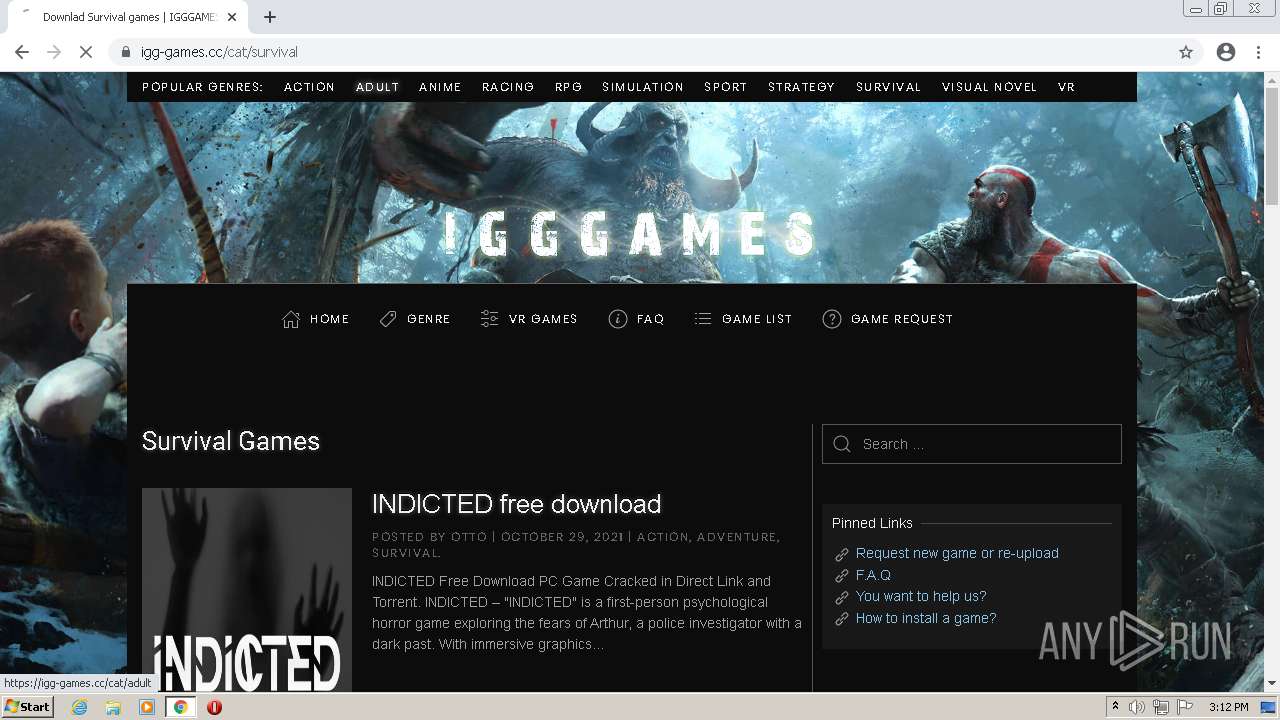Click the SURVIVAL category tag under post
The width and height of the screenshot is (1280, 720).
click(x=405, y=553)
